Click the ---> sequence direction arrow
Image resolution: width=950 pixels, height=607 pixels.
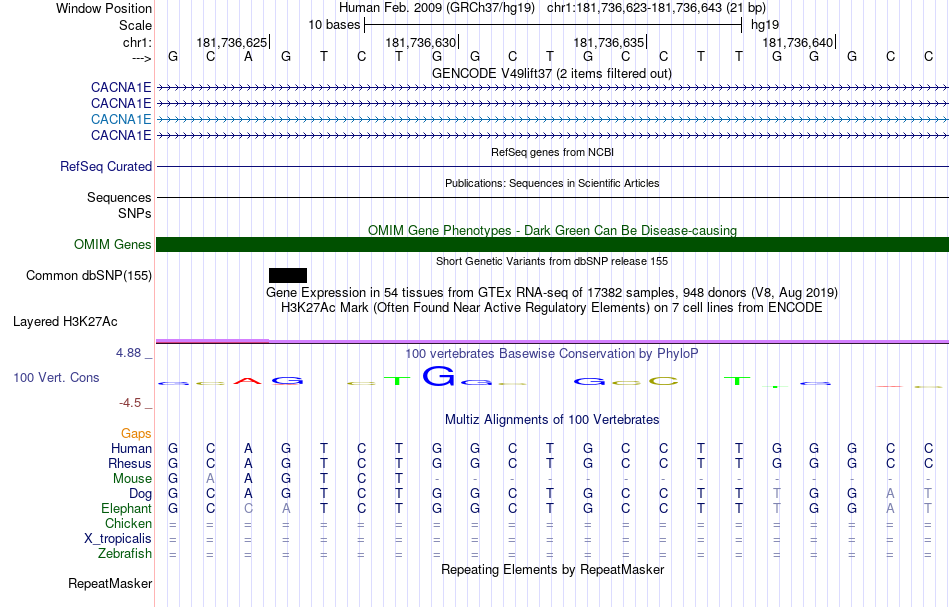click(141, 58)
